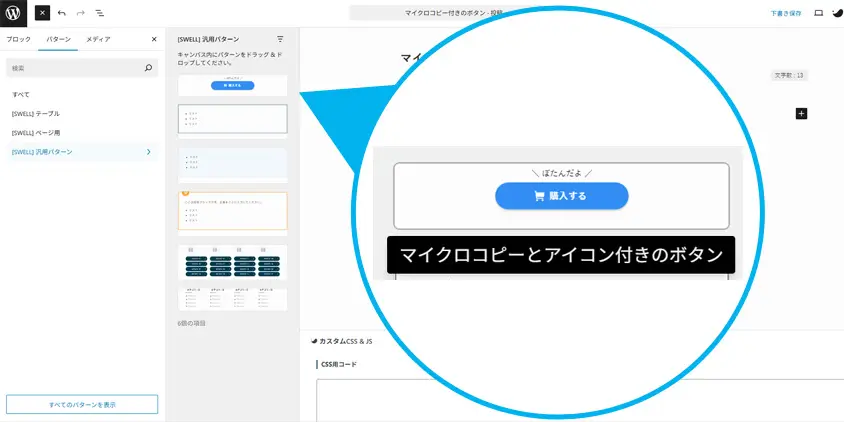Switch to the ブロック tab
Viewport: 844px width, 422px height.
pyautogui.click(x=19, y=39)
